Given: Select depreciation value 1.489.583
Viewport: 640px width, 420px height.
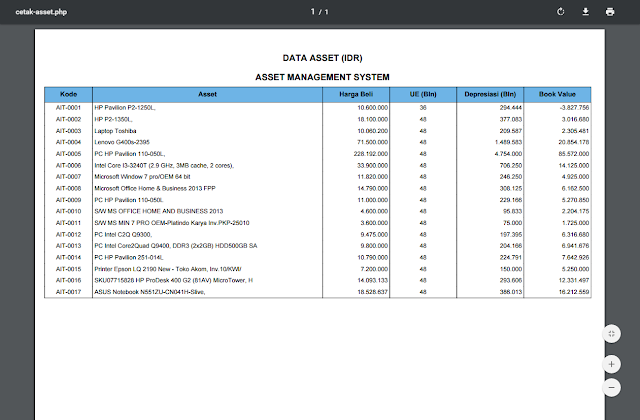Looking at the screenshot, I should point(508,142).
